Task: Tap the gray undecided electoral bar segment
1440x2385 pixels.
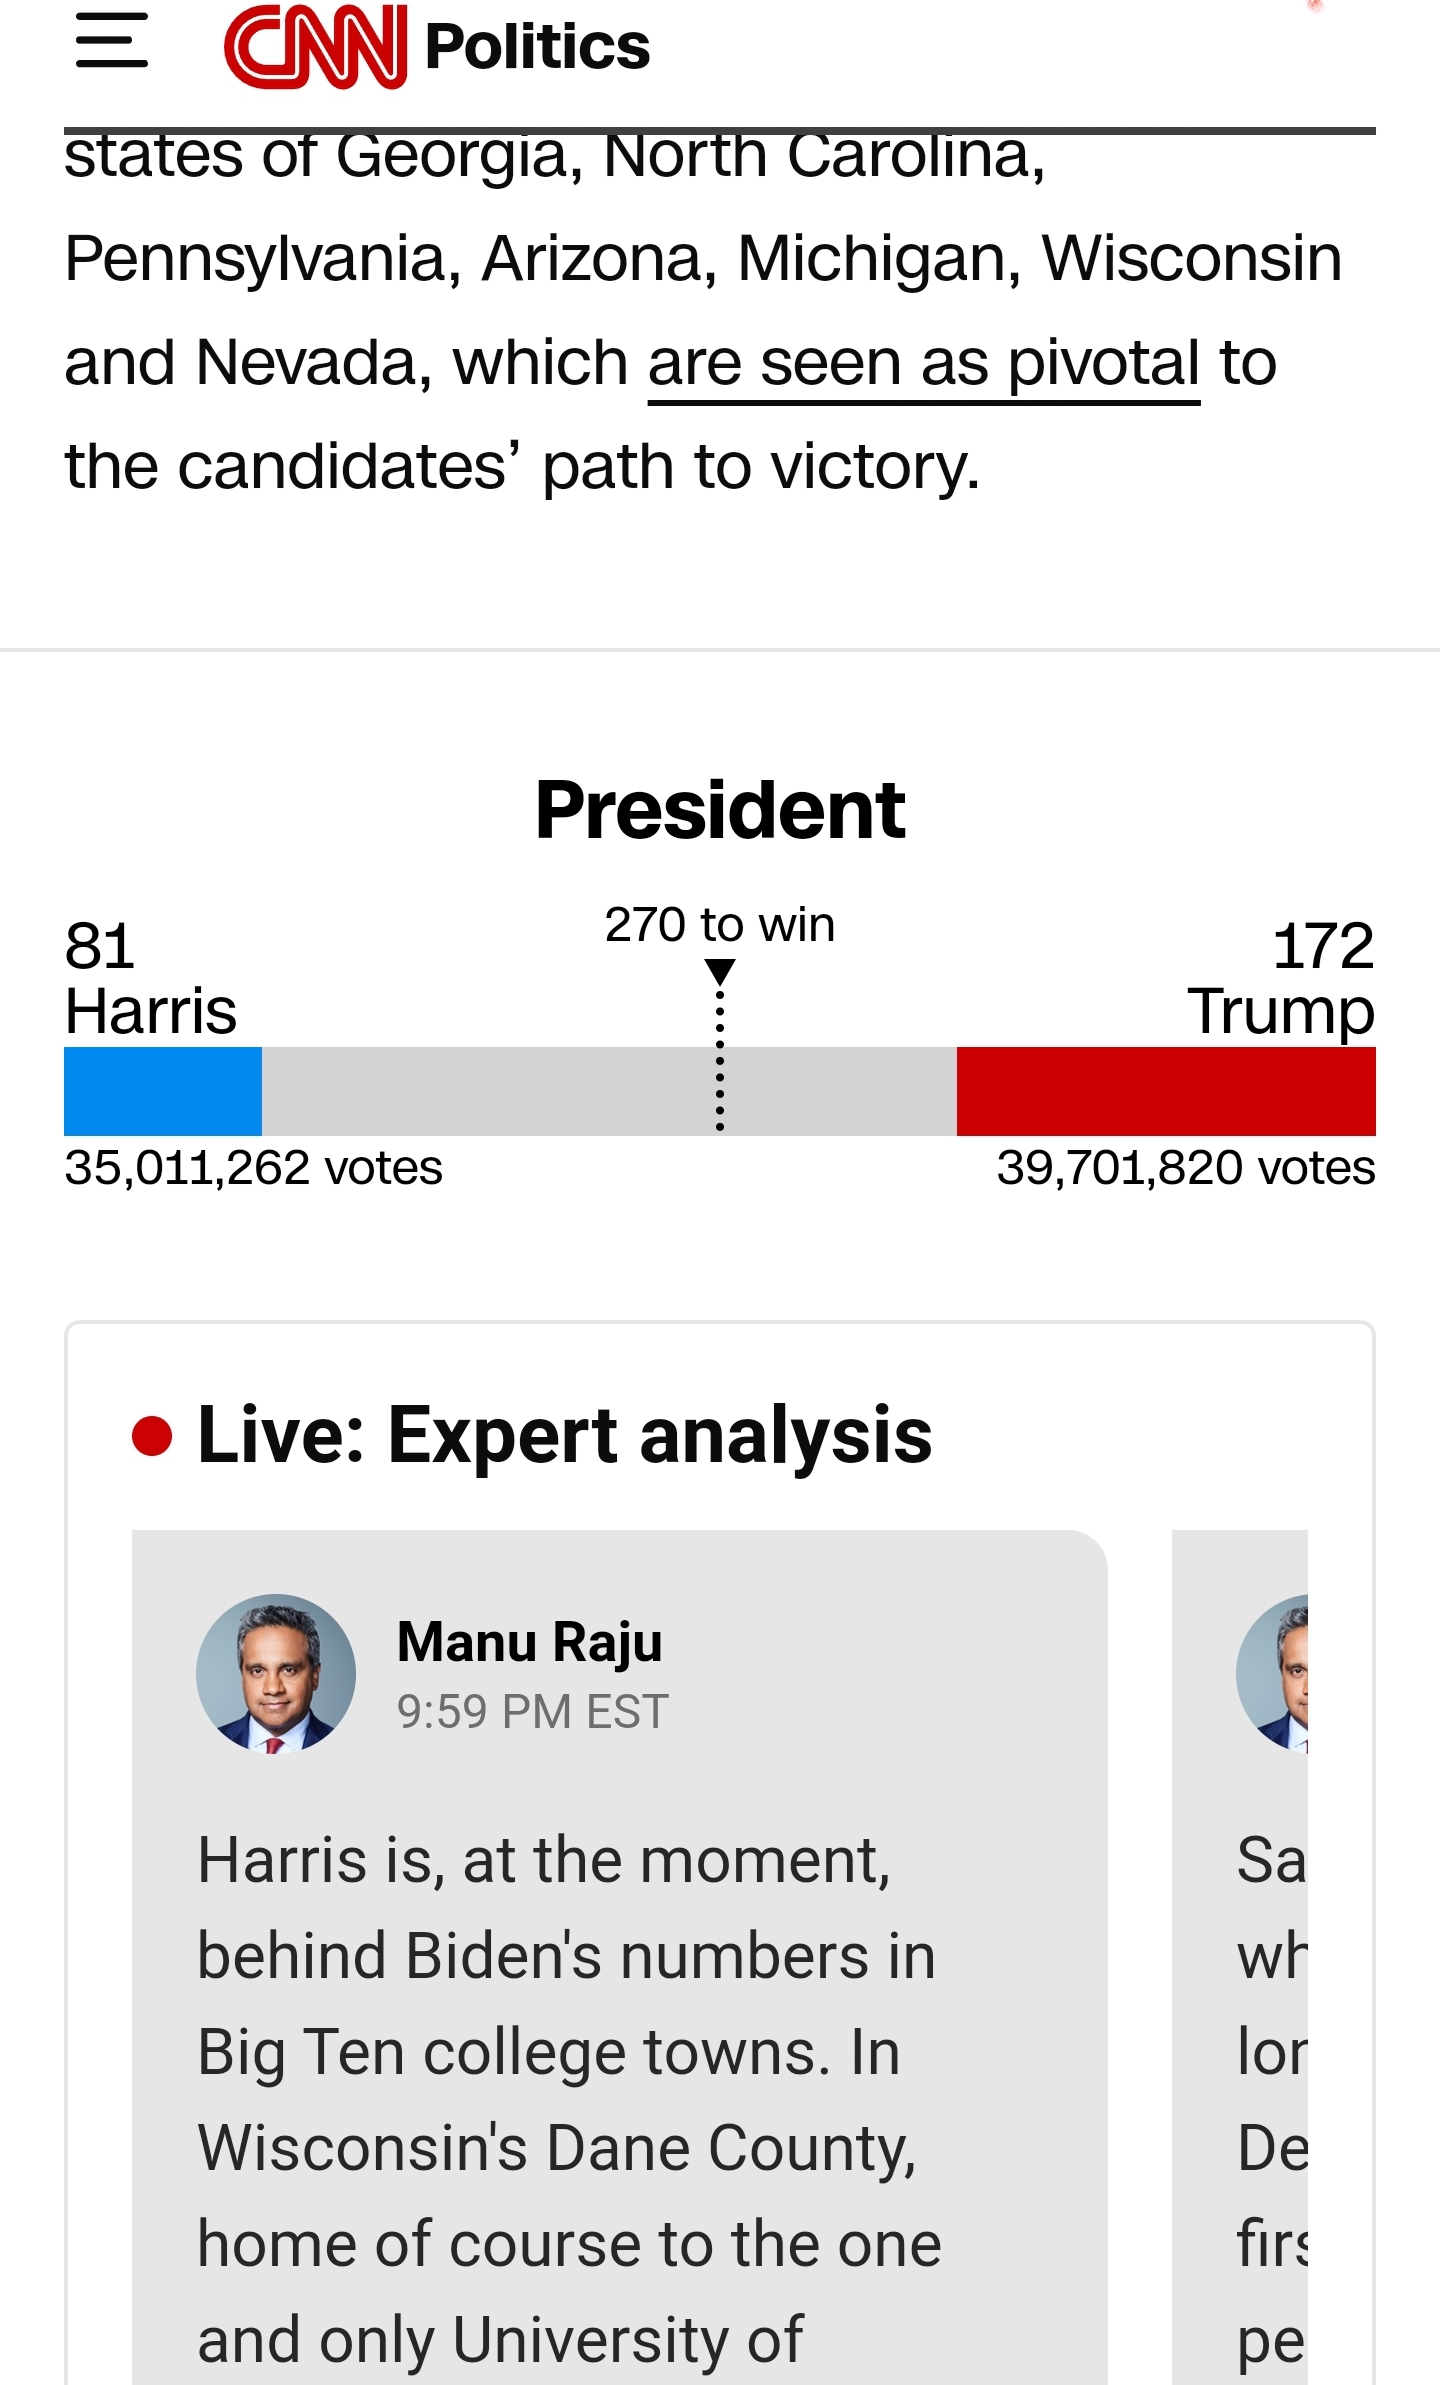Action: click(500, 1091)
